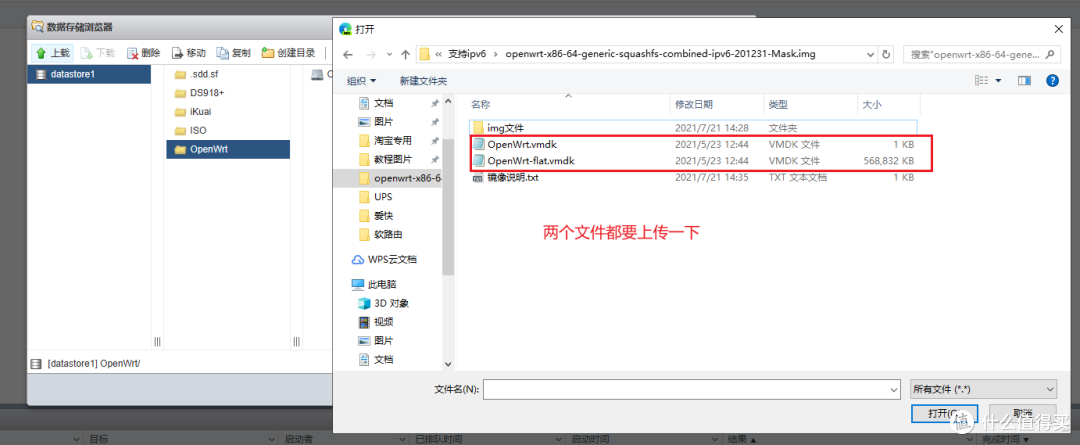Screen dimensions: 1080x445
Task: Open 淘宝专用 folder in sidebar
Action: (393, 141)
